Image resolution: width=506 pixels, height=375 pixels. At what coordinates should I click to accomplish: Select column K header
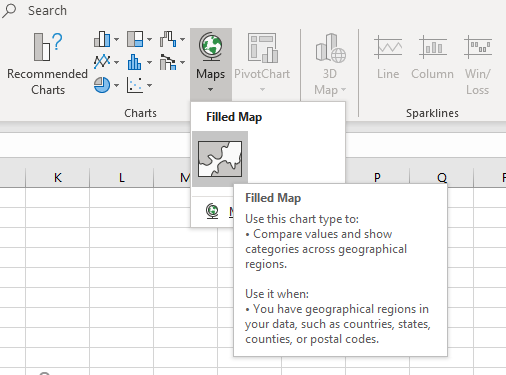click(58, 177)
